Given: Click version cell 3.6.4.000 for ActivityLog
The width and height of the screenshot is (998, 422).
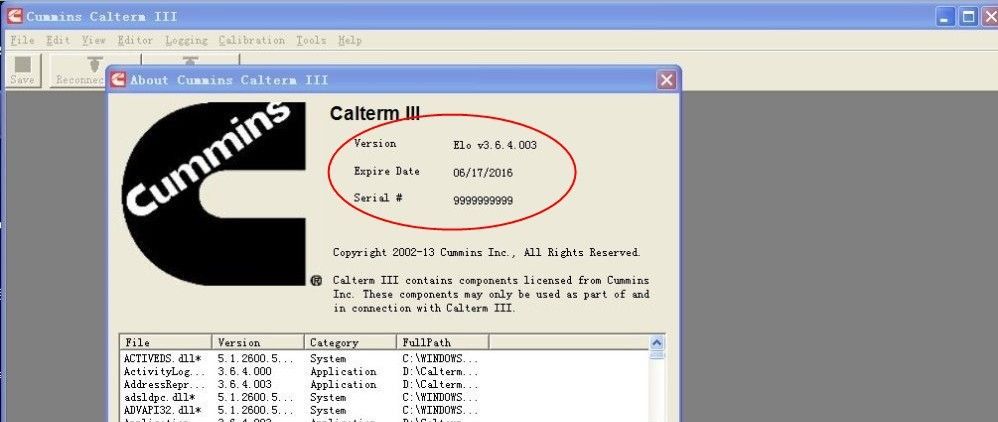Looking at the screenshot, I should [244, 371].
